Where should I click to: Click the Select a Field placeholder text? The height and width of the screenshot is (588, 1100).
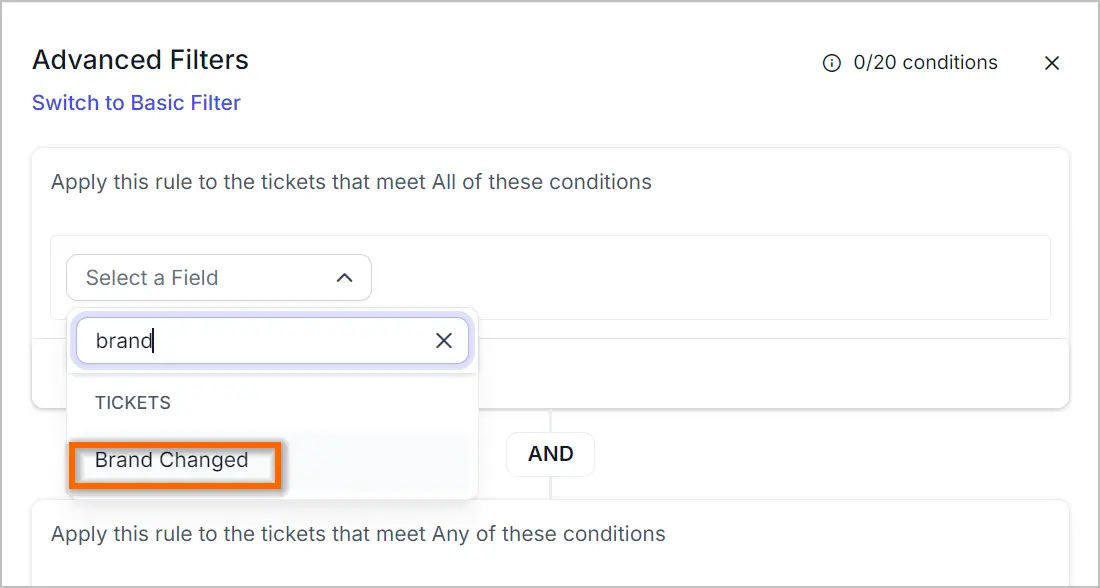point(152,278)
